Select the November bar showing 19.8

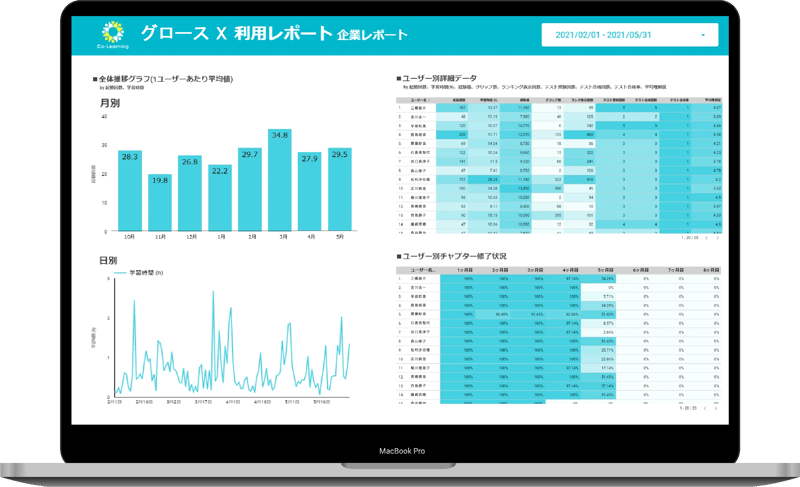point(160,201)
